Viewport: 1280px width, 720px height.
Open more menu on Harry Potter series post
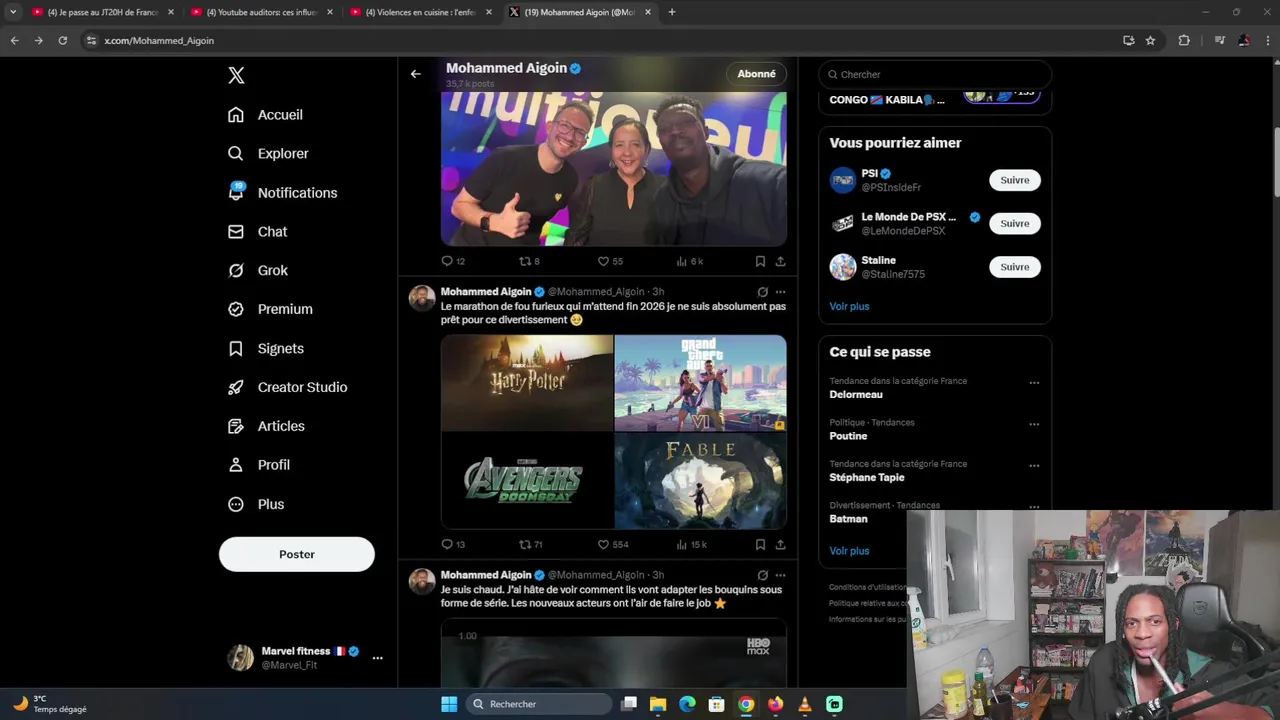coord(780,576)
